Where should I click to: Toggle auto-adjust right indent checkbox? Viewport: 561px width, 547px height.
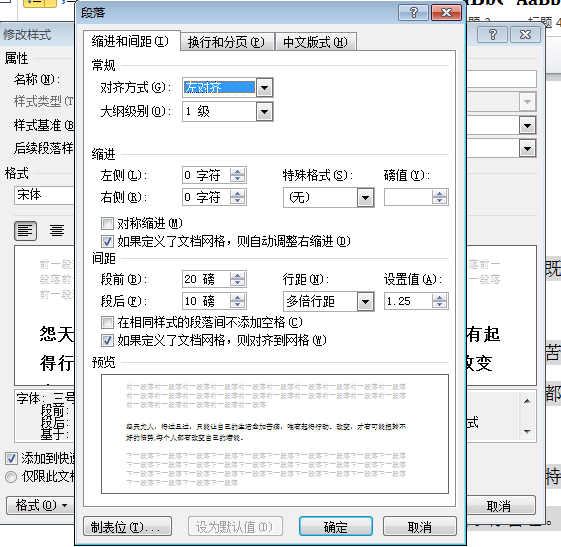(107, 241)
